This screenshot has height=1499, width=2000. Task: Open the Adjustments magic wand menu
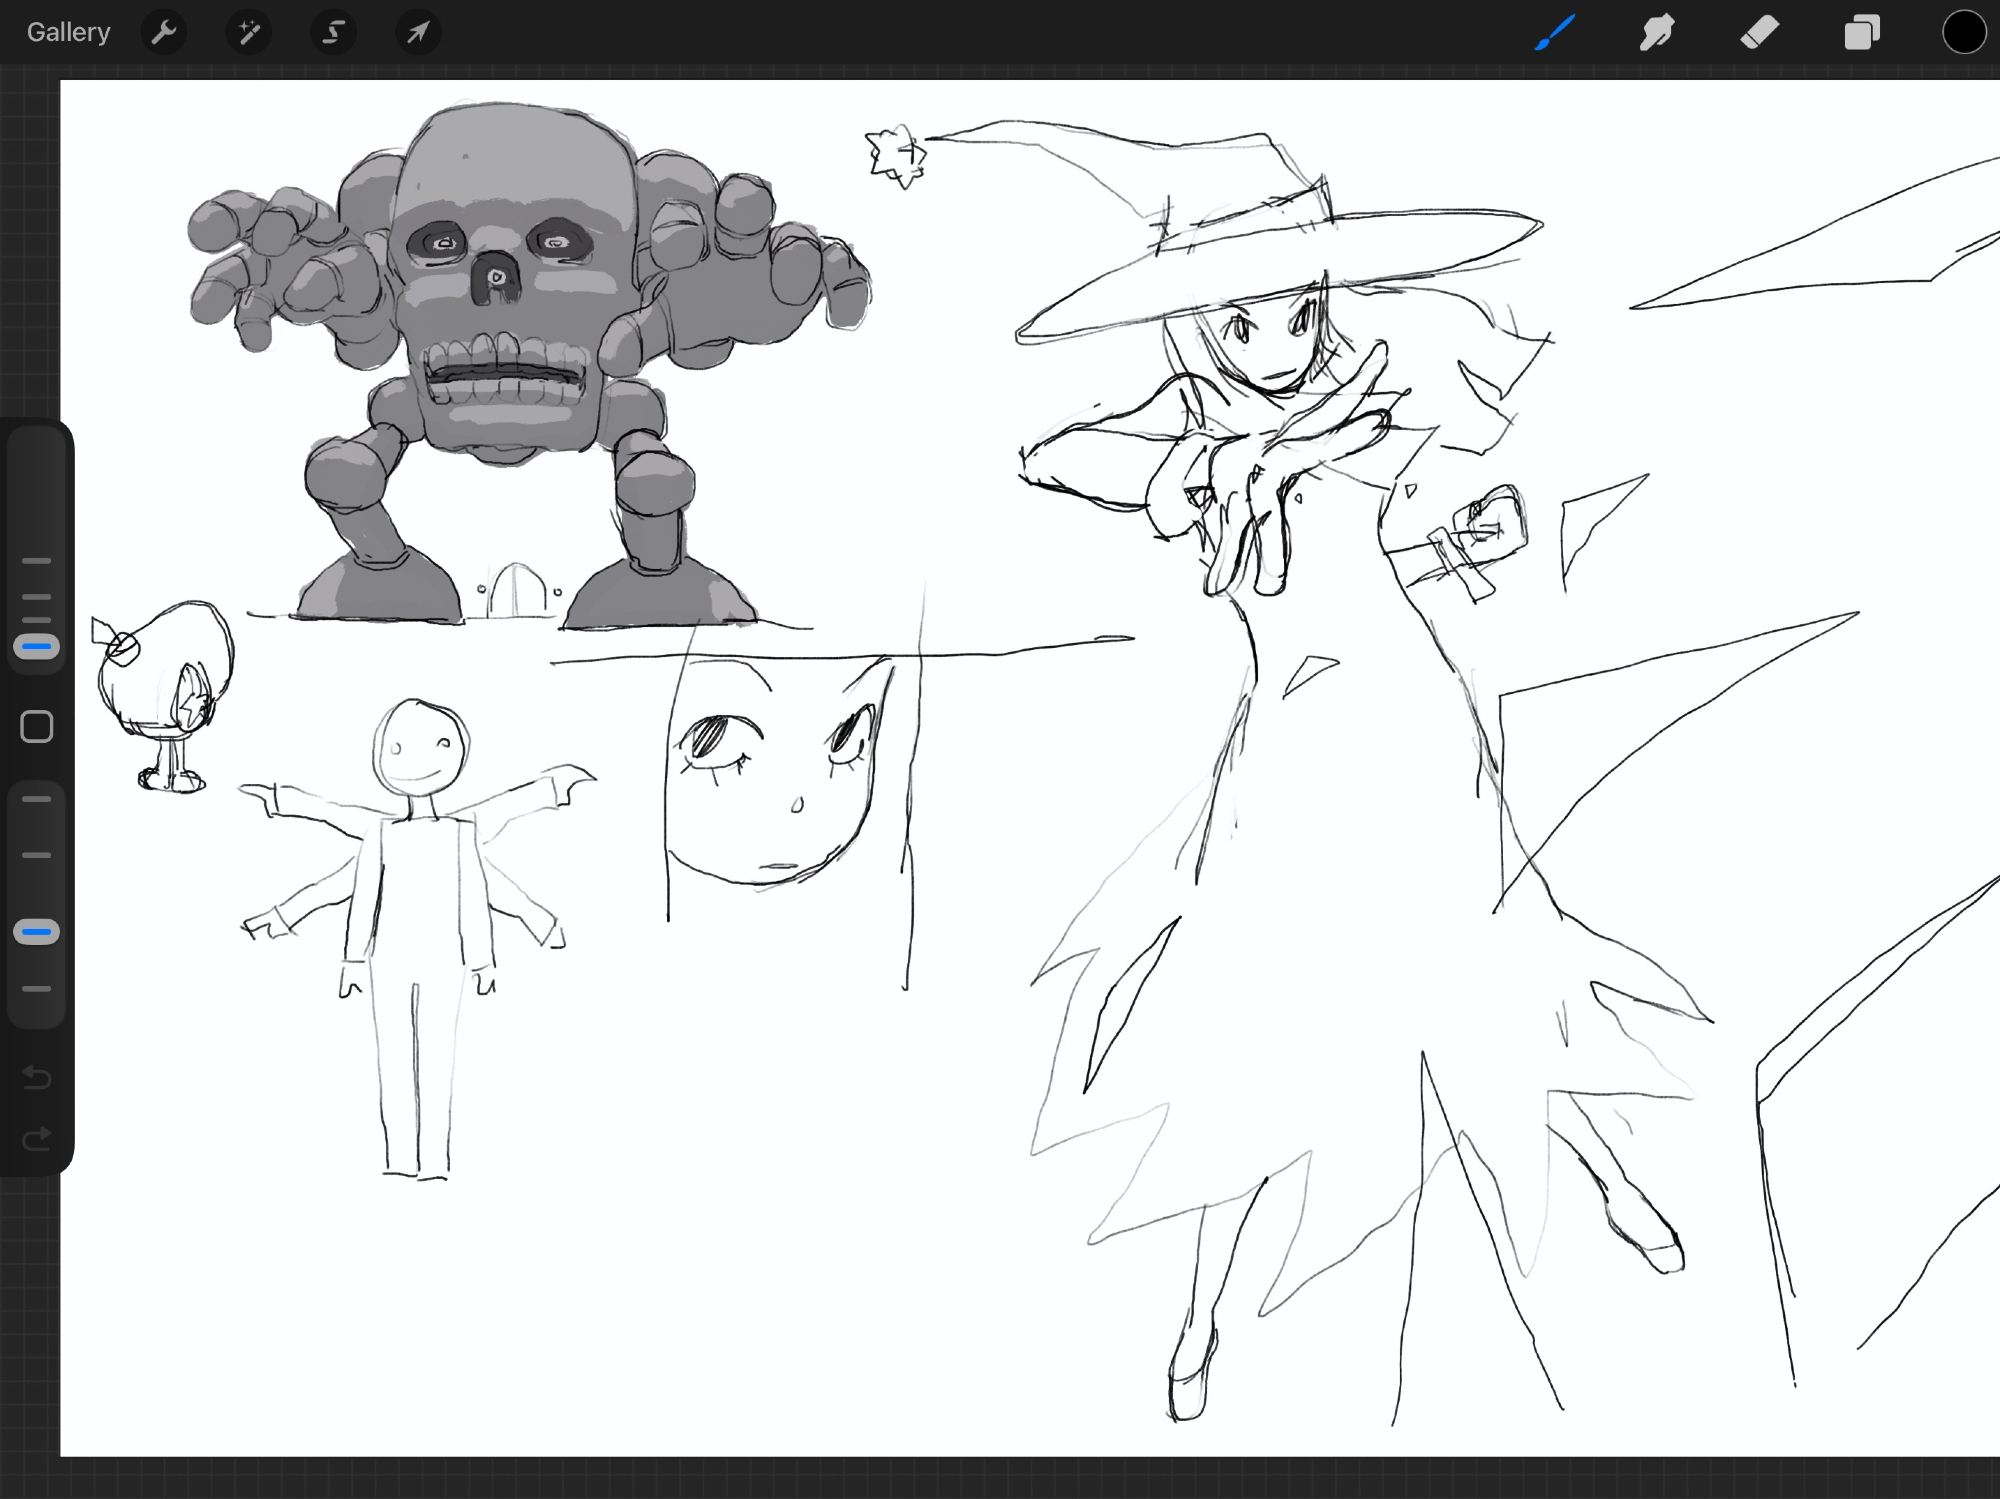coord(248,33)
